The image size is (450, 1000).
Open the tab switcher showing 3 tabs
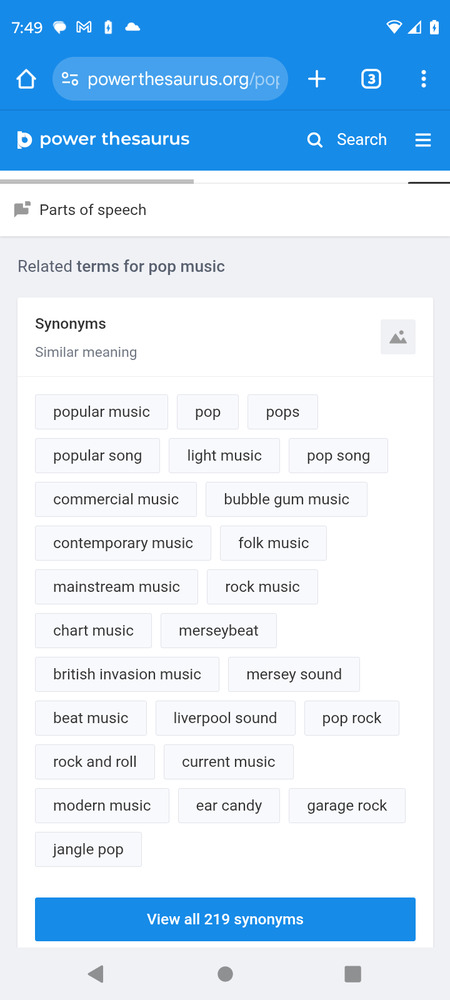[371, 79]
